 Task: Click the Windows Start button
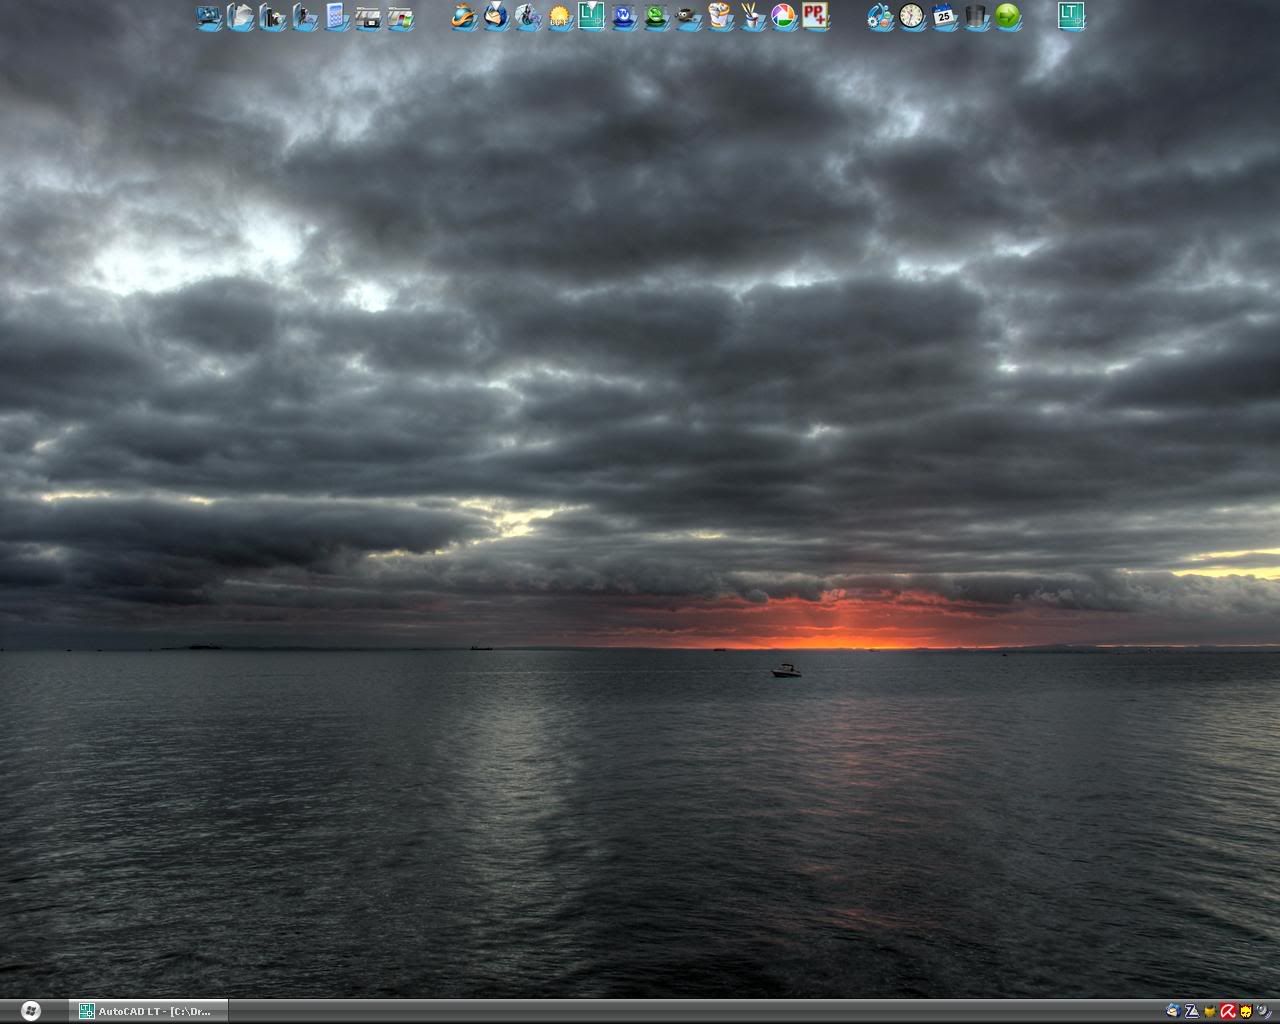point(30,1011)
